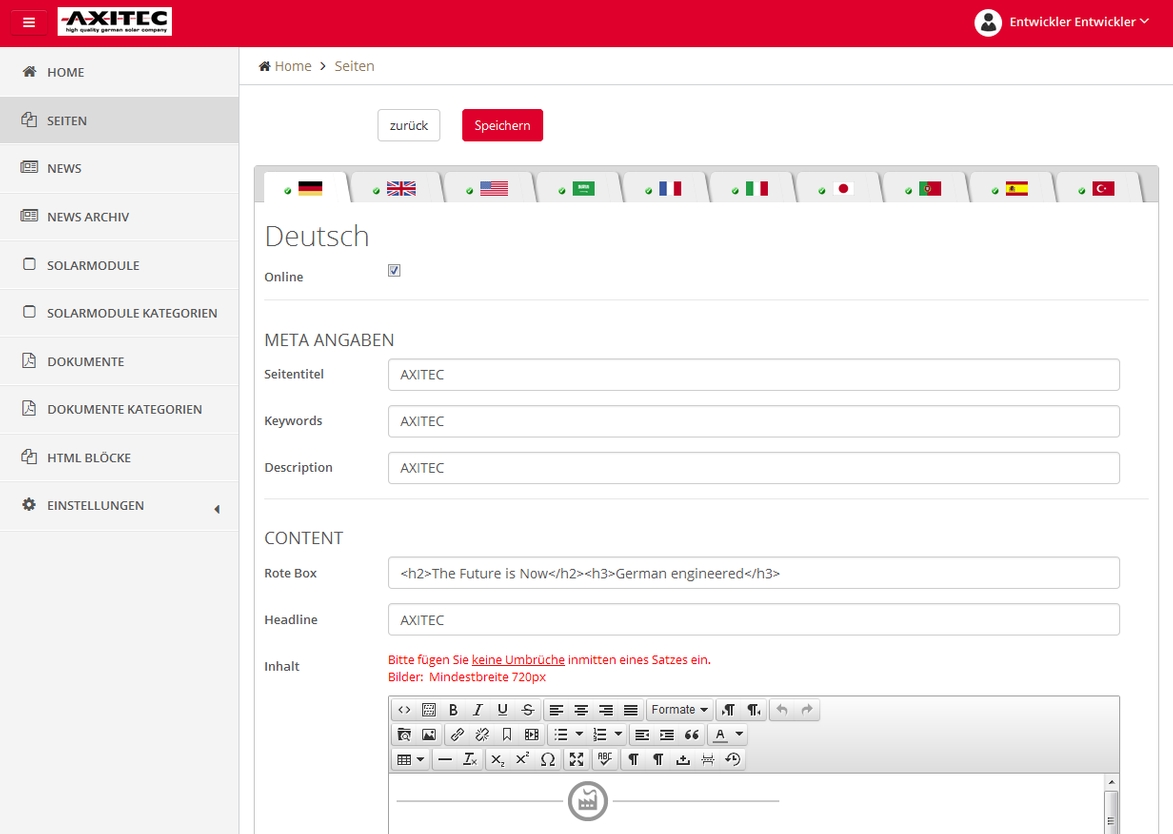Apply blockquote with the quote icon
The image size is (1173, 834).
tap(691, 735)
